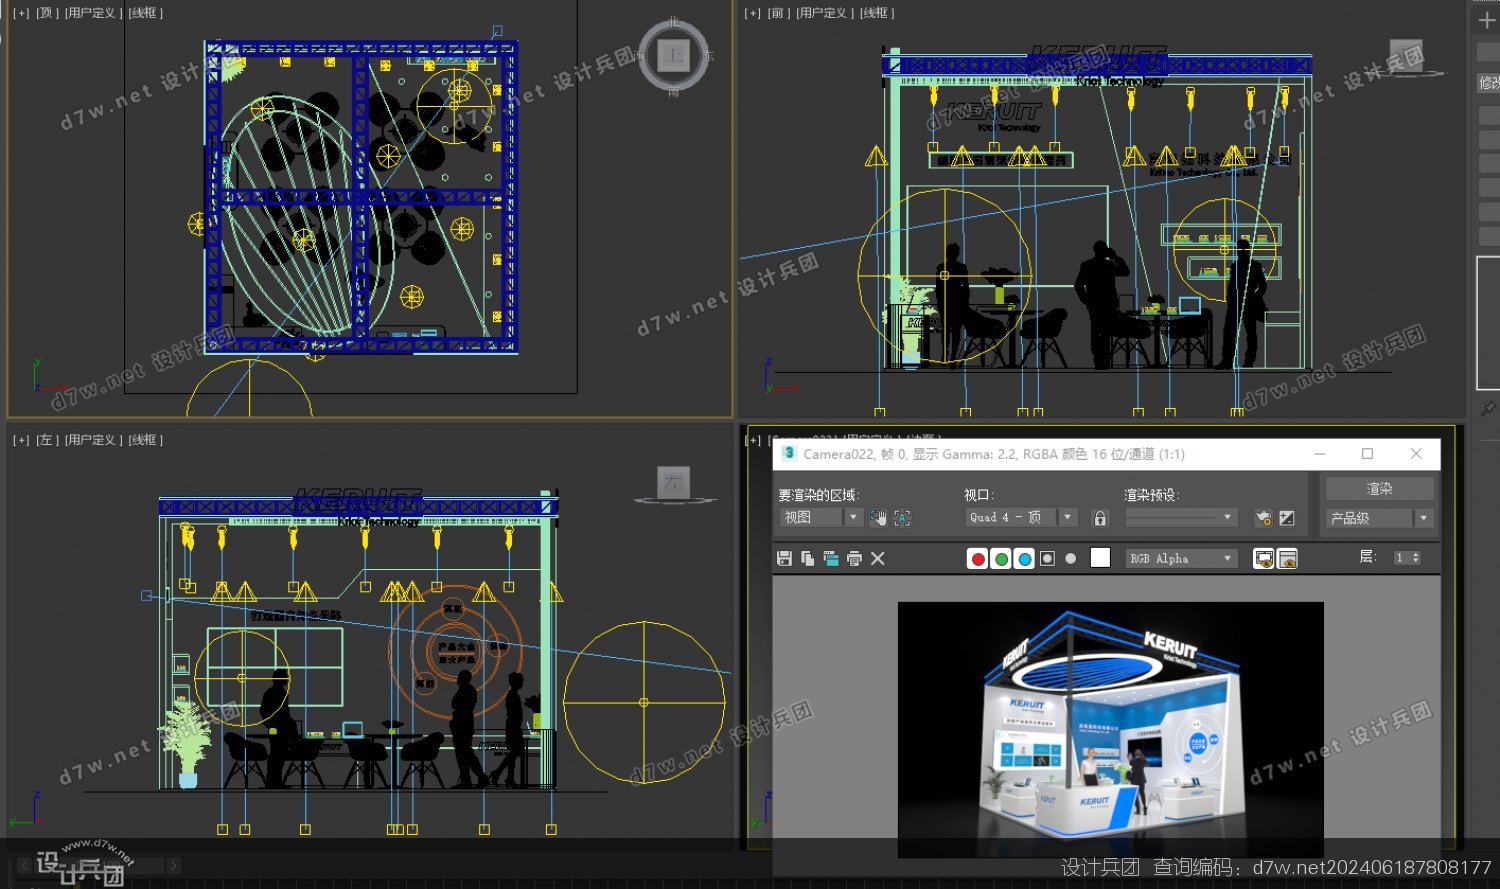Open the Quad 4 - 顶 viewport dropdown
This screenshot has width=1500, height=889.
pos(1021,517)
